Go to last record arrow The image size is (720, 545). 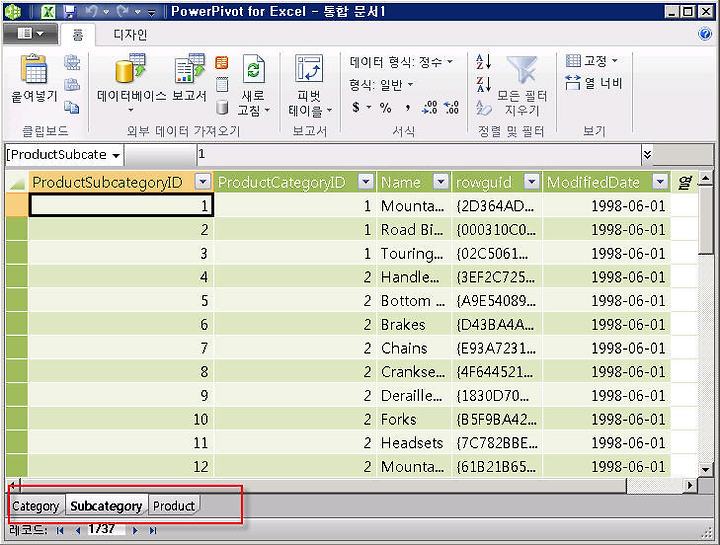(152, 531)
